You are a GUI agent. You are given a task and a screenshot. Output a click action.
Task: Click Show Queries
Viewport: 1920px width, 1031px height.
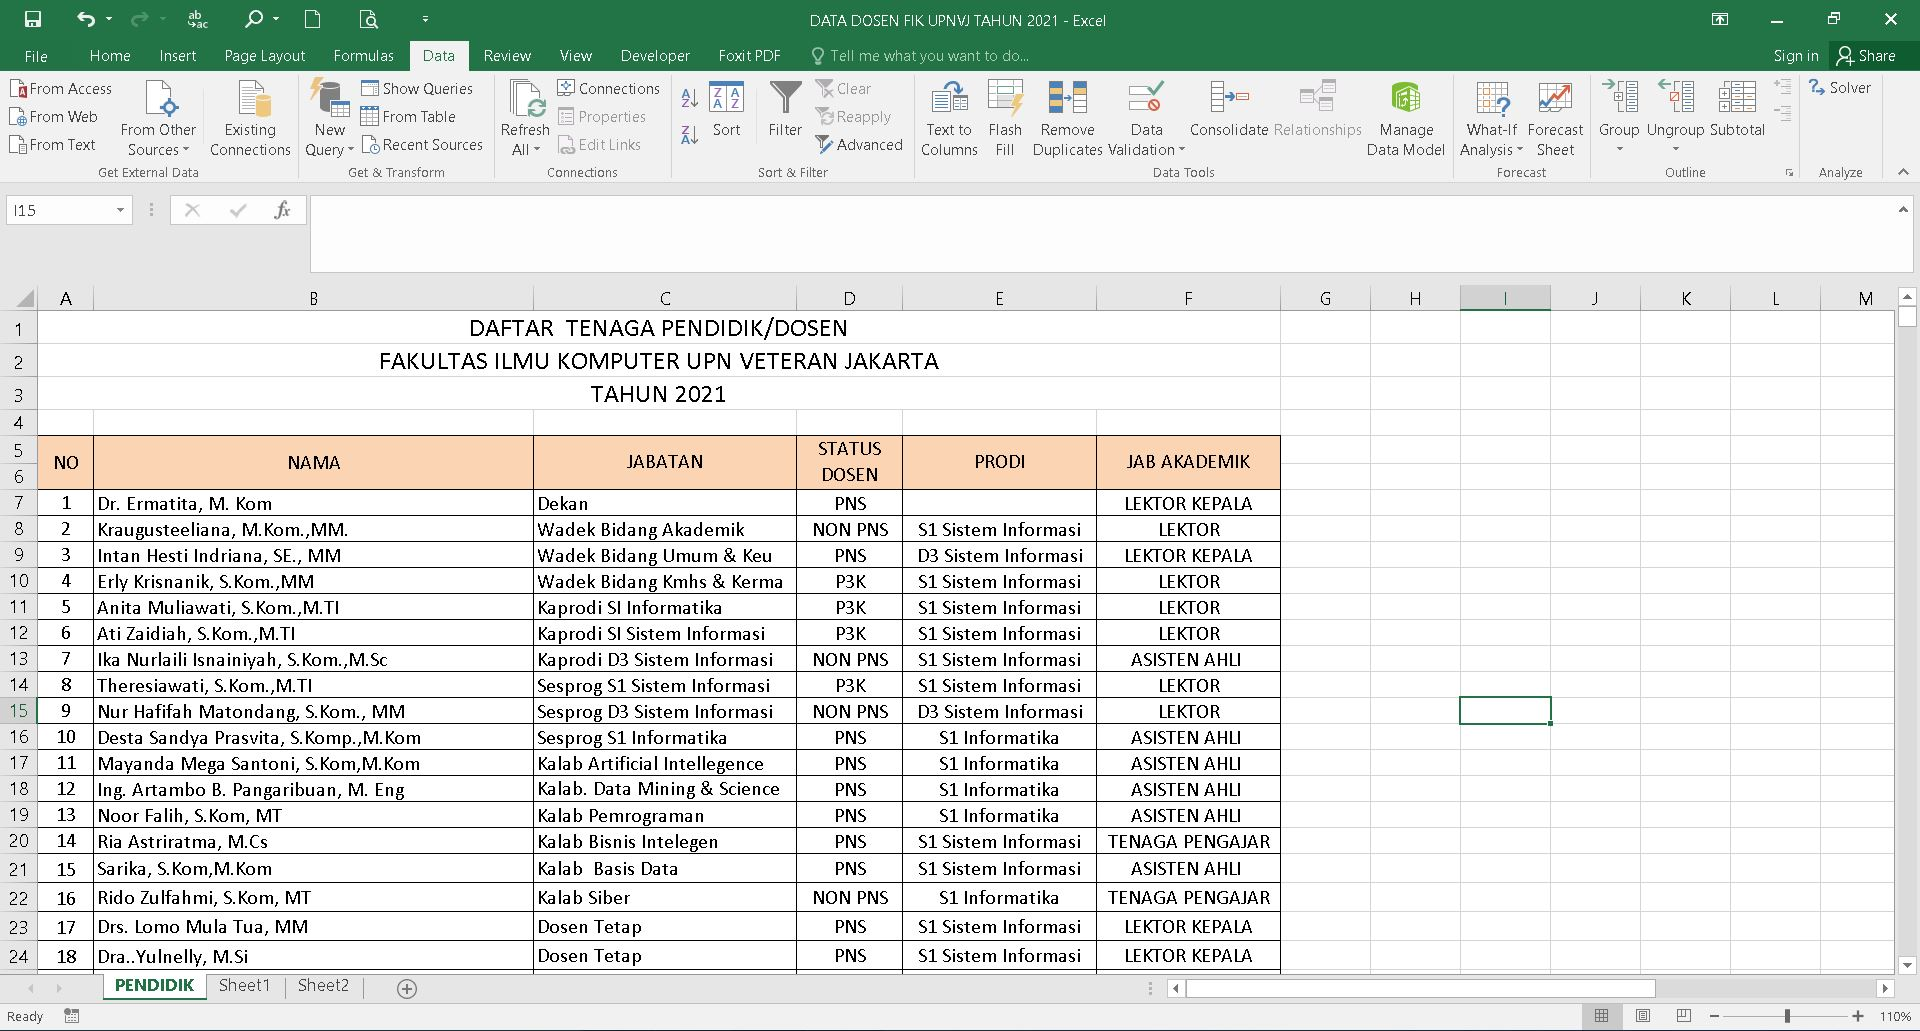[417, 88]
